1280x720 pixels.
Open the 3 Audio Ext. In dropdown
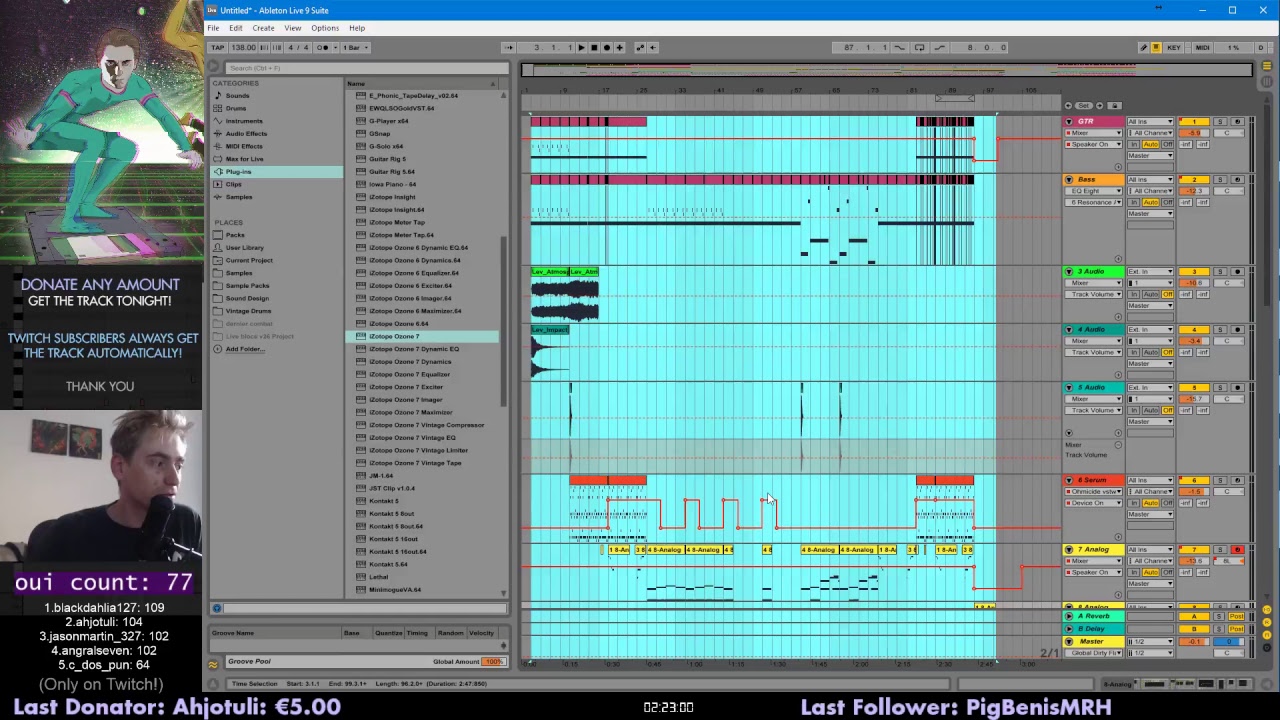pyautogui.click(x=1150, y=272)
